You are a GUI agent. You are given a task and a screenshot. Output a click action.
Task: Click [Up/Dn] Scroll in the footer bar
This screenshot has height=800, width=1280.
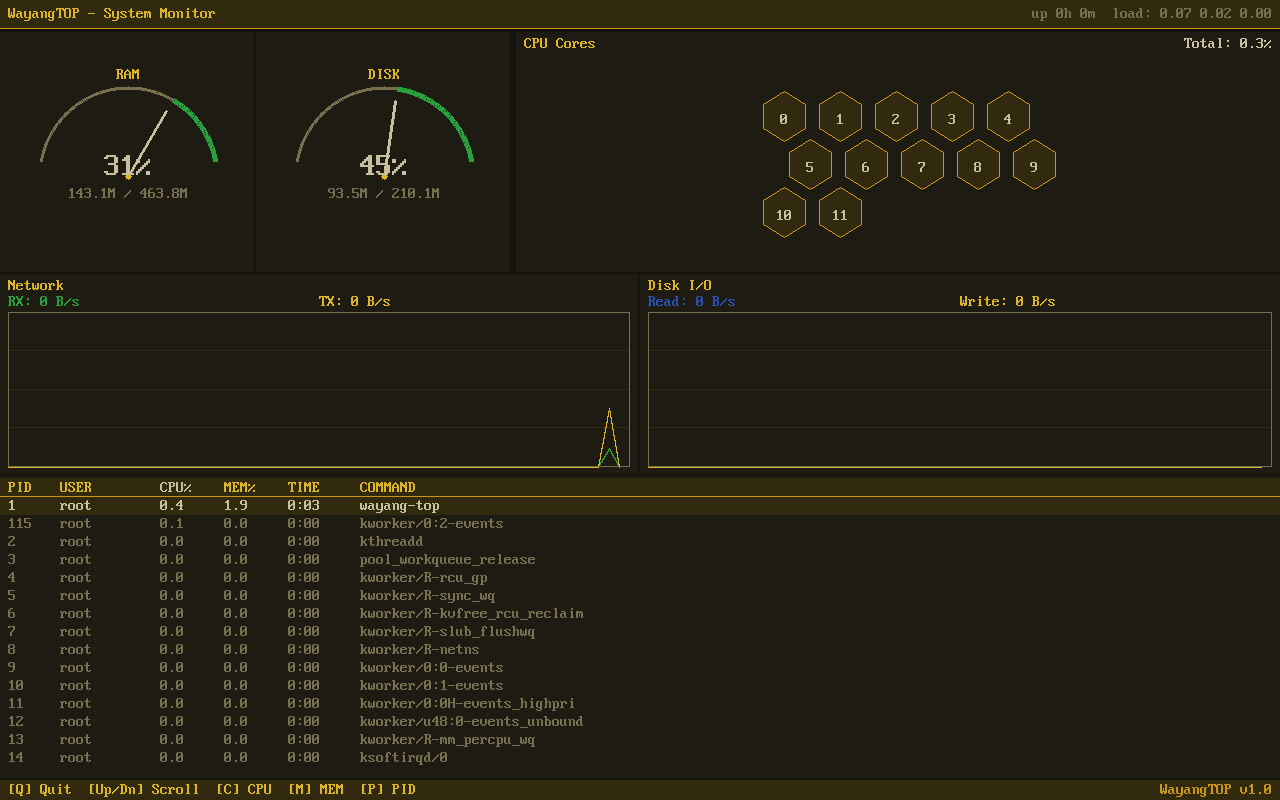coord(143,788)
